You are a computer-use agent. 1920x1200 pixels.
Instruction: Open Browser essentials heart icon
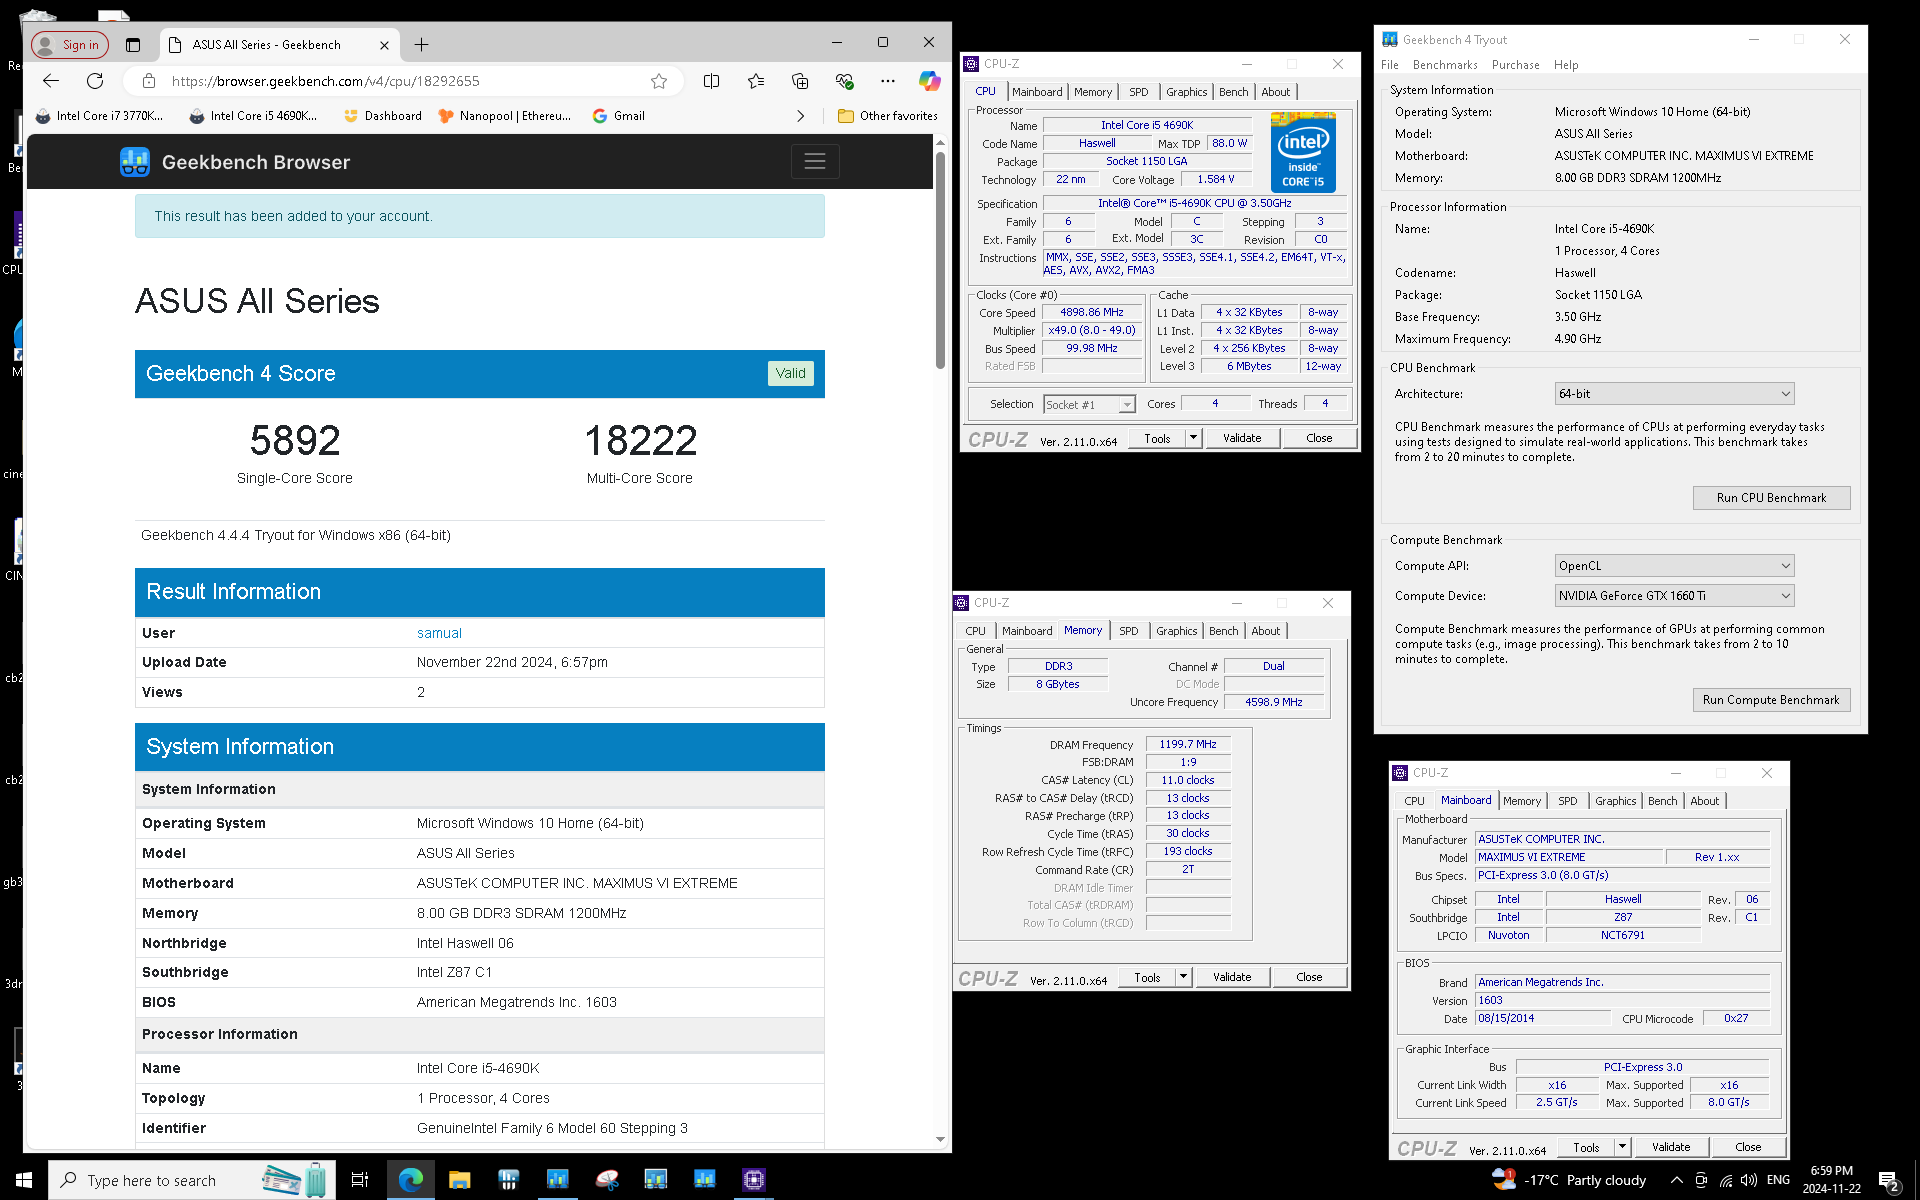844,81
